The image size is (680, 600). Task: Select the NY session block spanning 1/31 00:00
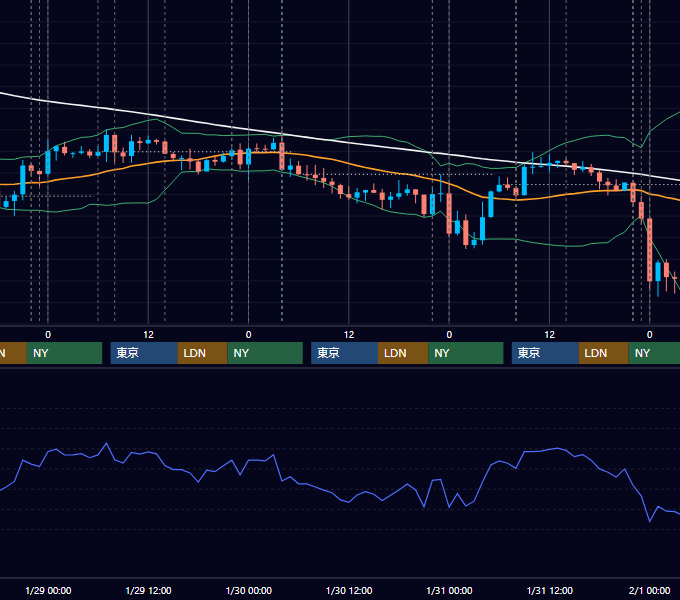pos(466,353)
